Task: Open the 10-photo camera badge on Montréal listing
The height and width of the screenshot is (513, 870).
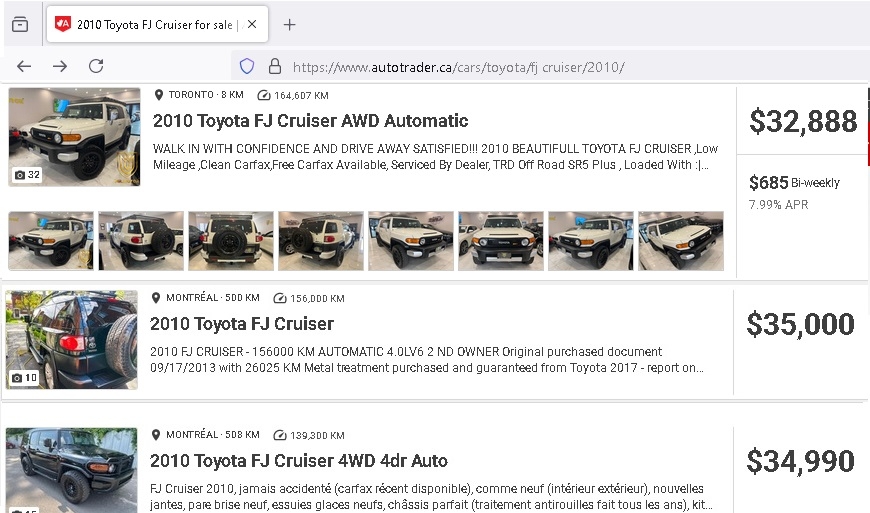Action: (24, 378)
